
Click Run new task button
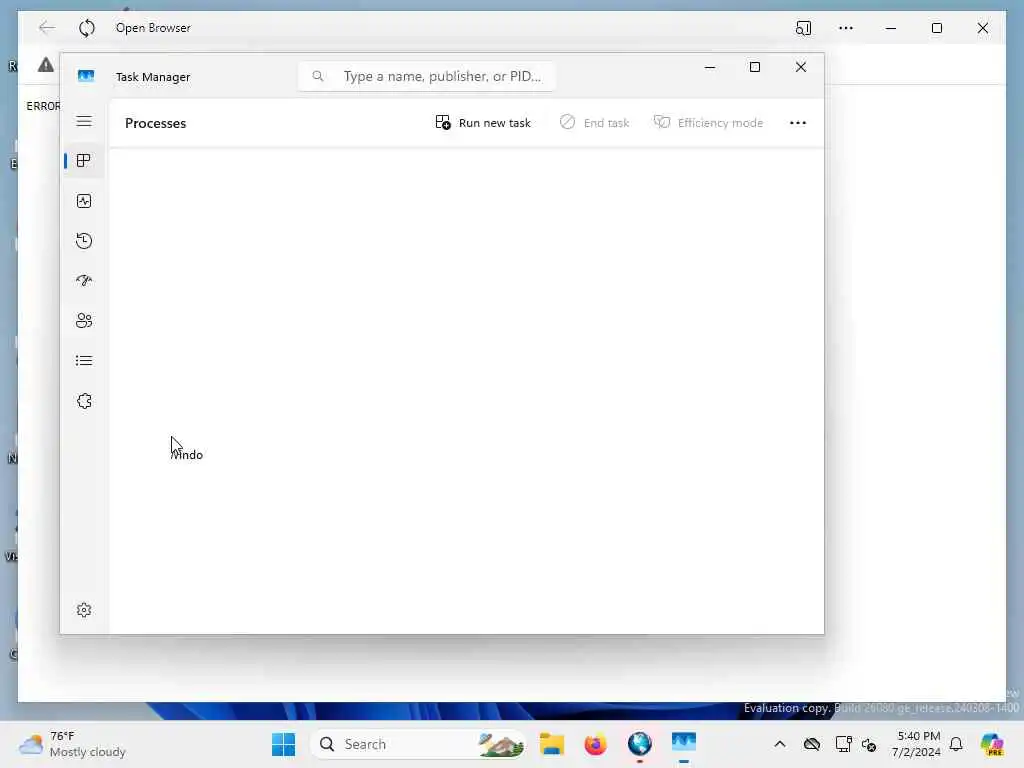tap(483, 123)
